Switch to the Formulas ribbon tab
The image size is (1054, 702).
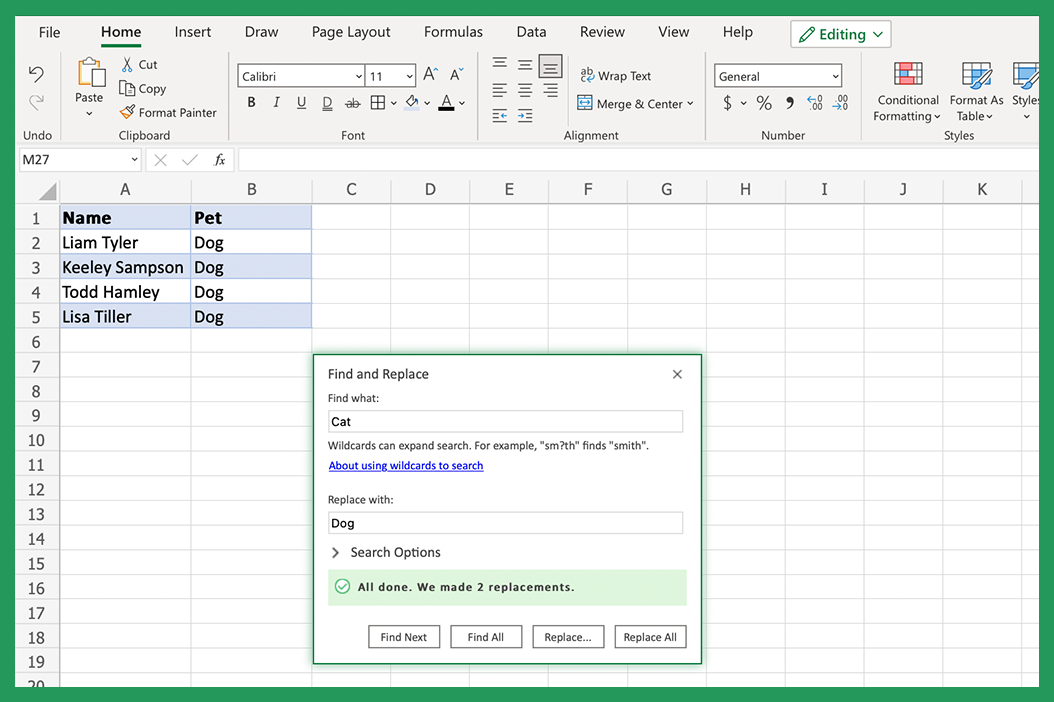point(453,32)
